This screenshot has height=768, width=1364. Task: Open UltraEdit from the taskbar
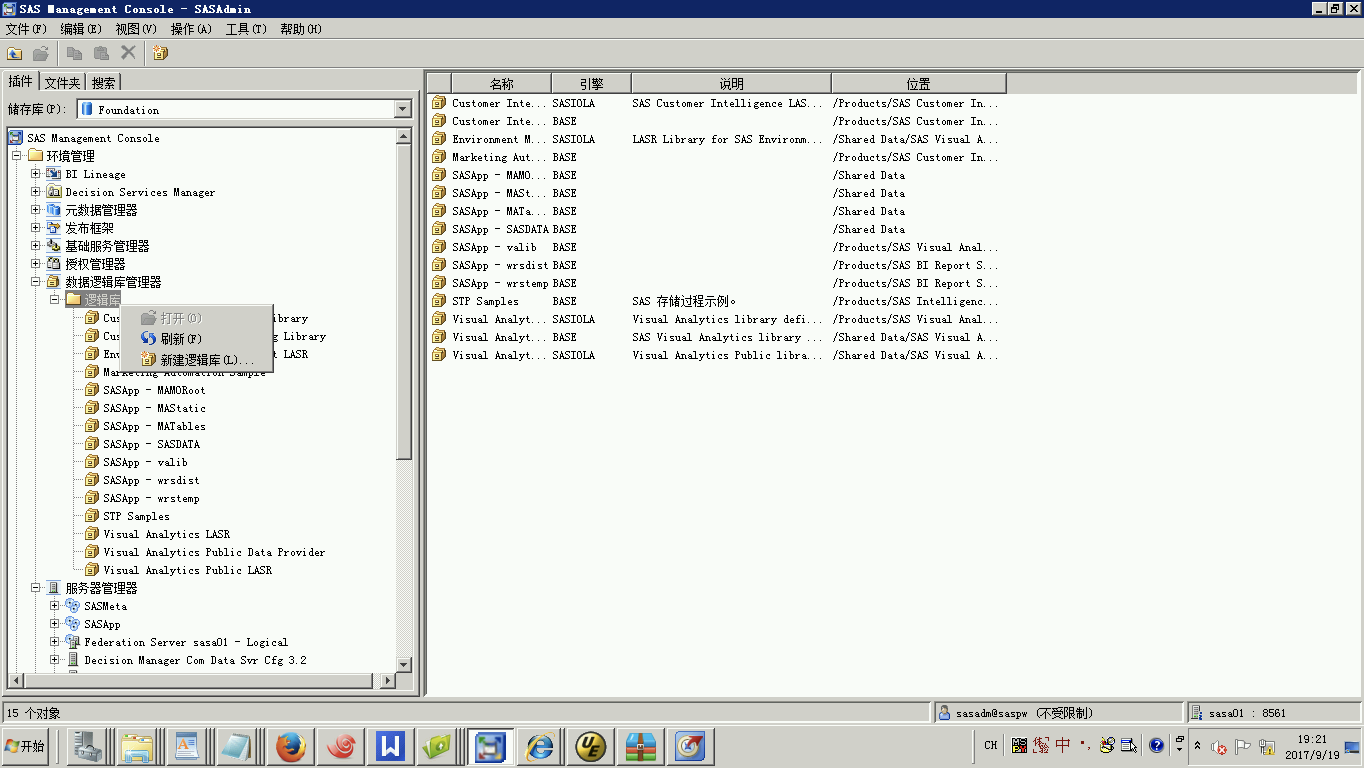[591, 746]
